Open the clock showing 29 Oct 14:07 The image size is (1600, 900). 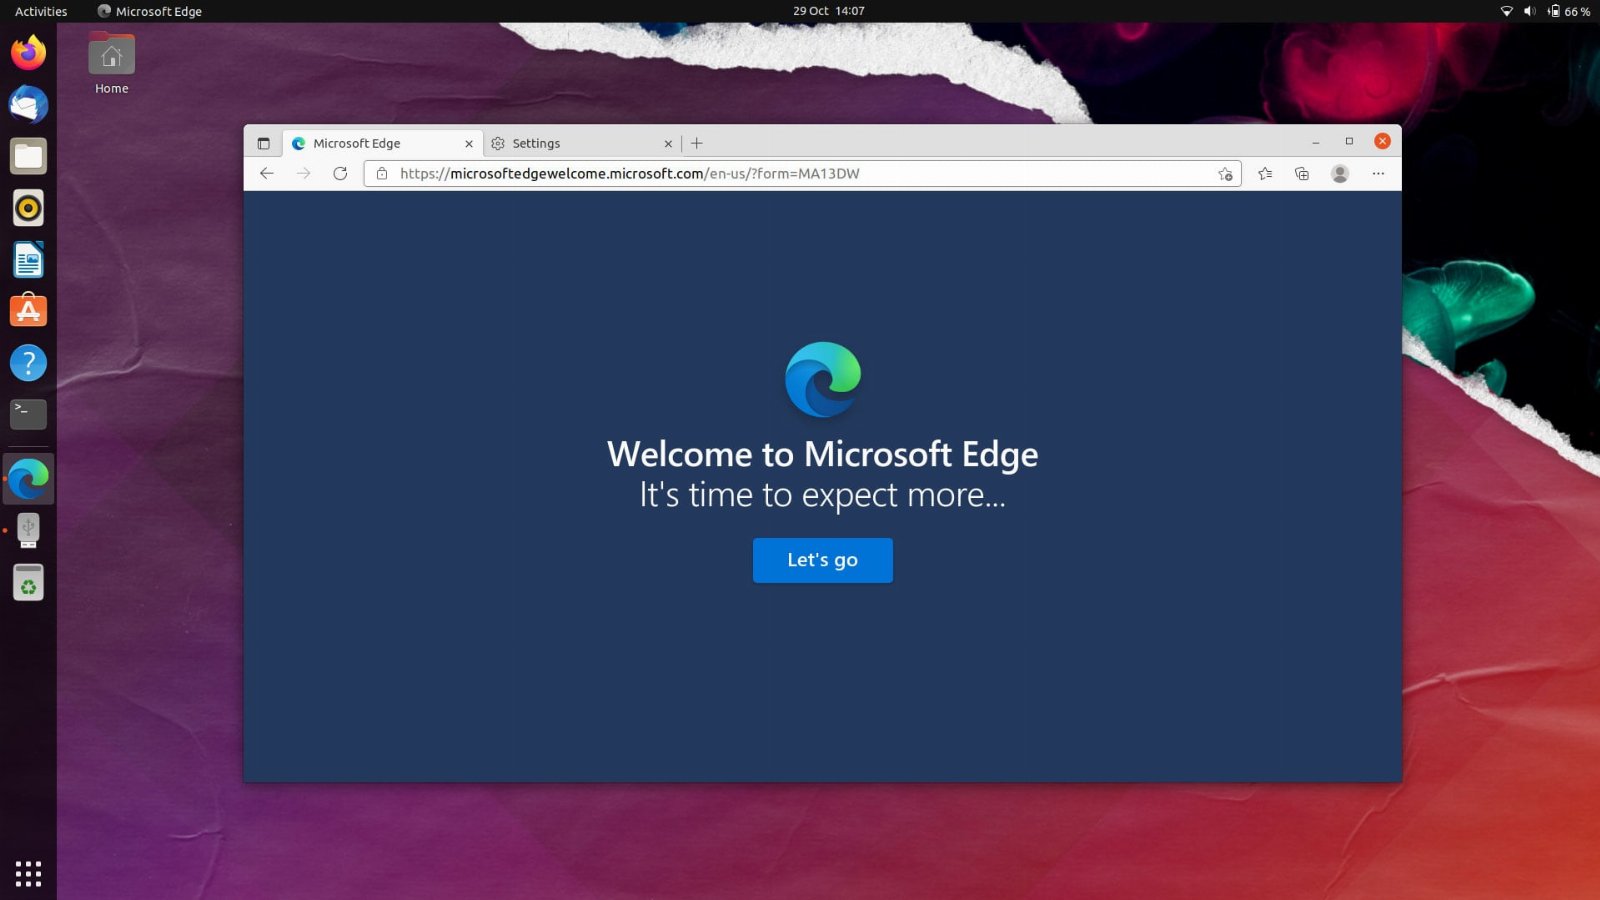pyautogui.click(x=828, y=11)
